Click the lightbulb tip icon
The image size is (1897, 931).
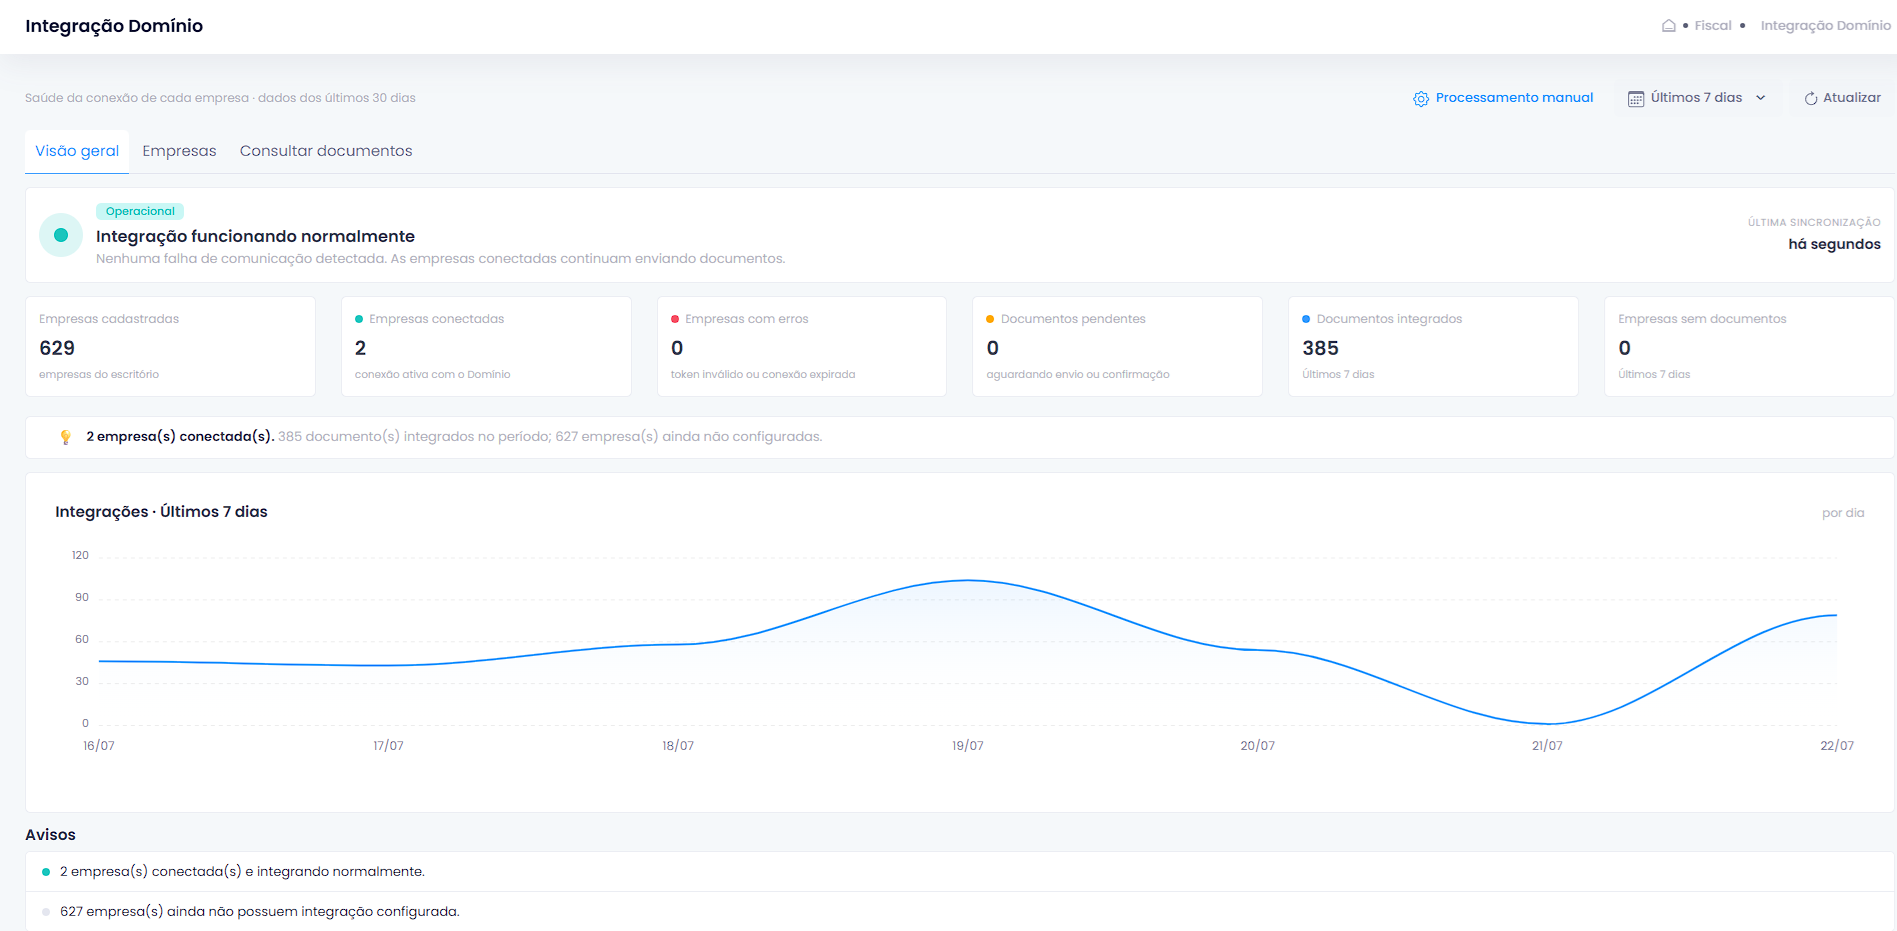66,437
